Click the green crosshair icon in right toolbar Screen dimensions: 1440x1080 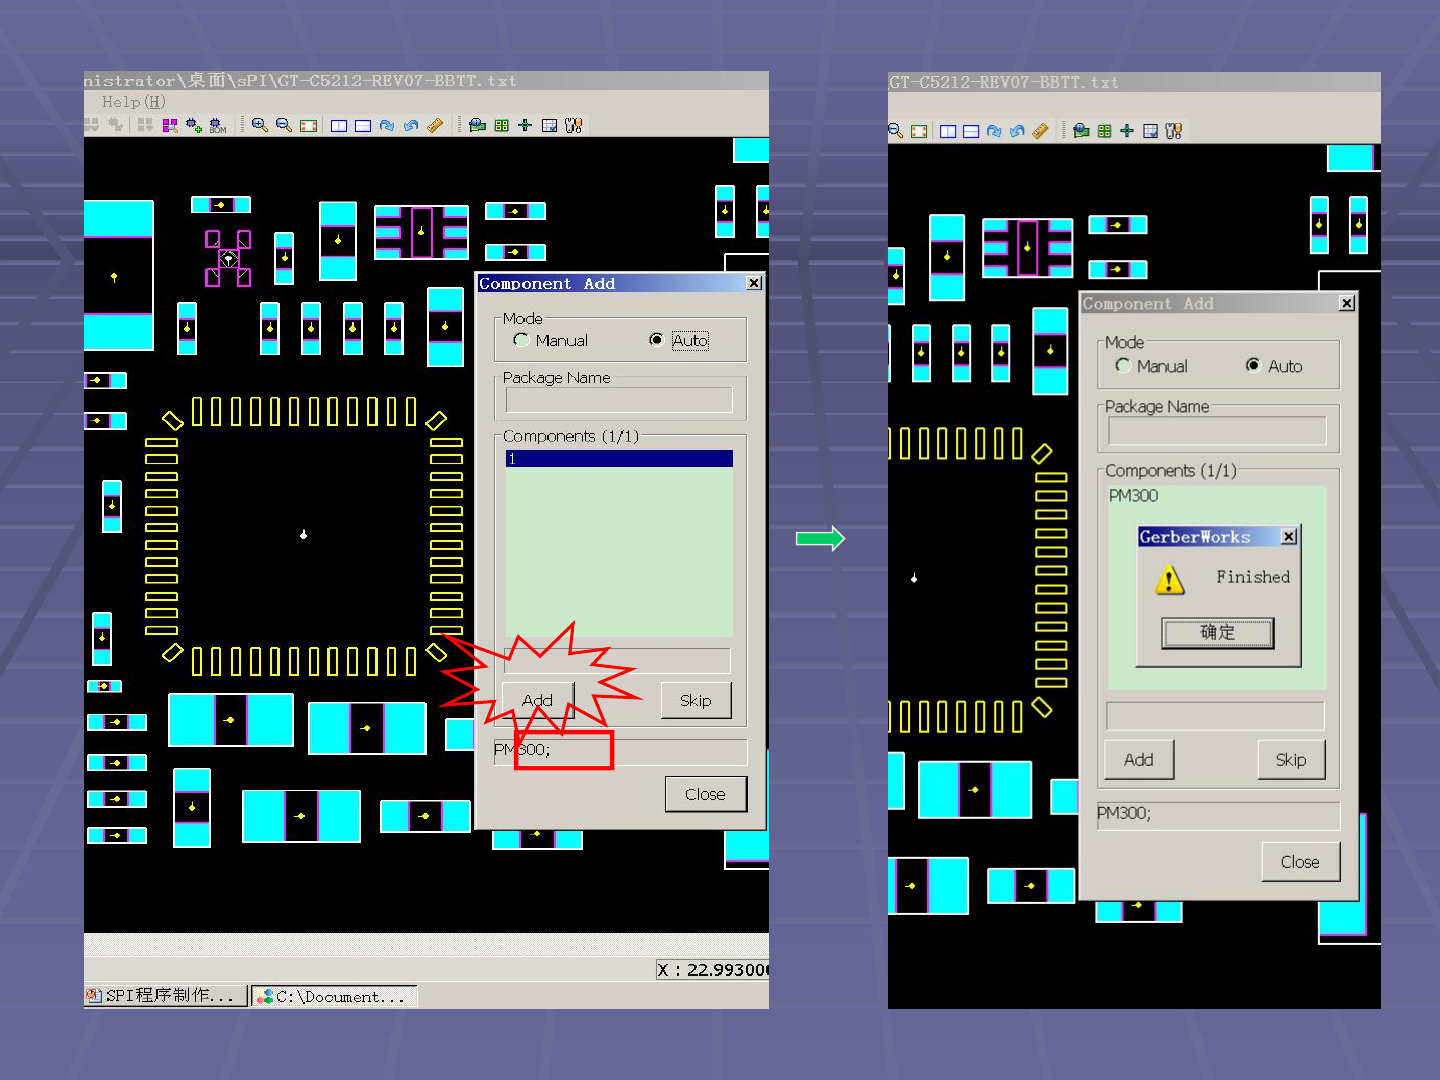tap(1127, 131)
